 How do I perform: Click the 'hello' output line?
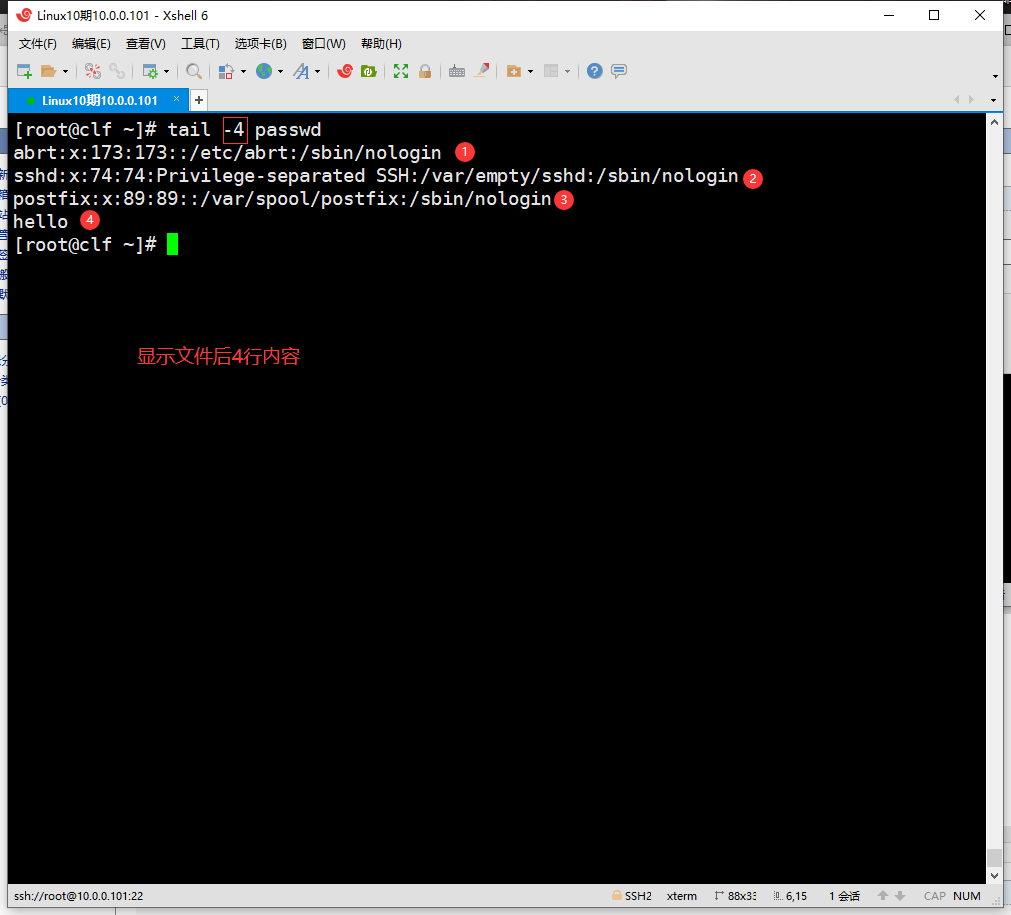(41, 221)
